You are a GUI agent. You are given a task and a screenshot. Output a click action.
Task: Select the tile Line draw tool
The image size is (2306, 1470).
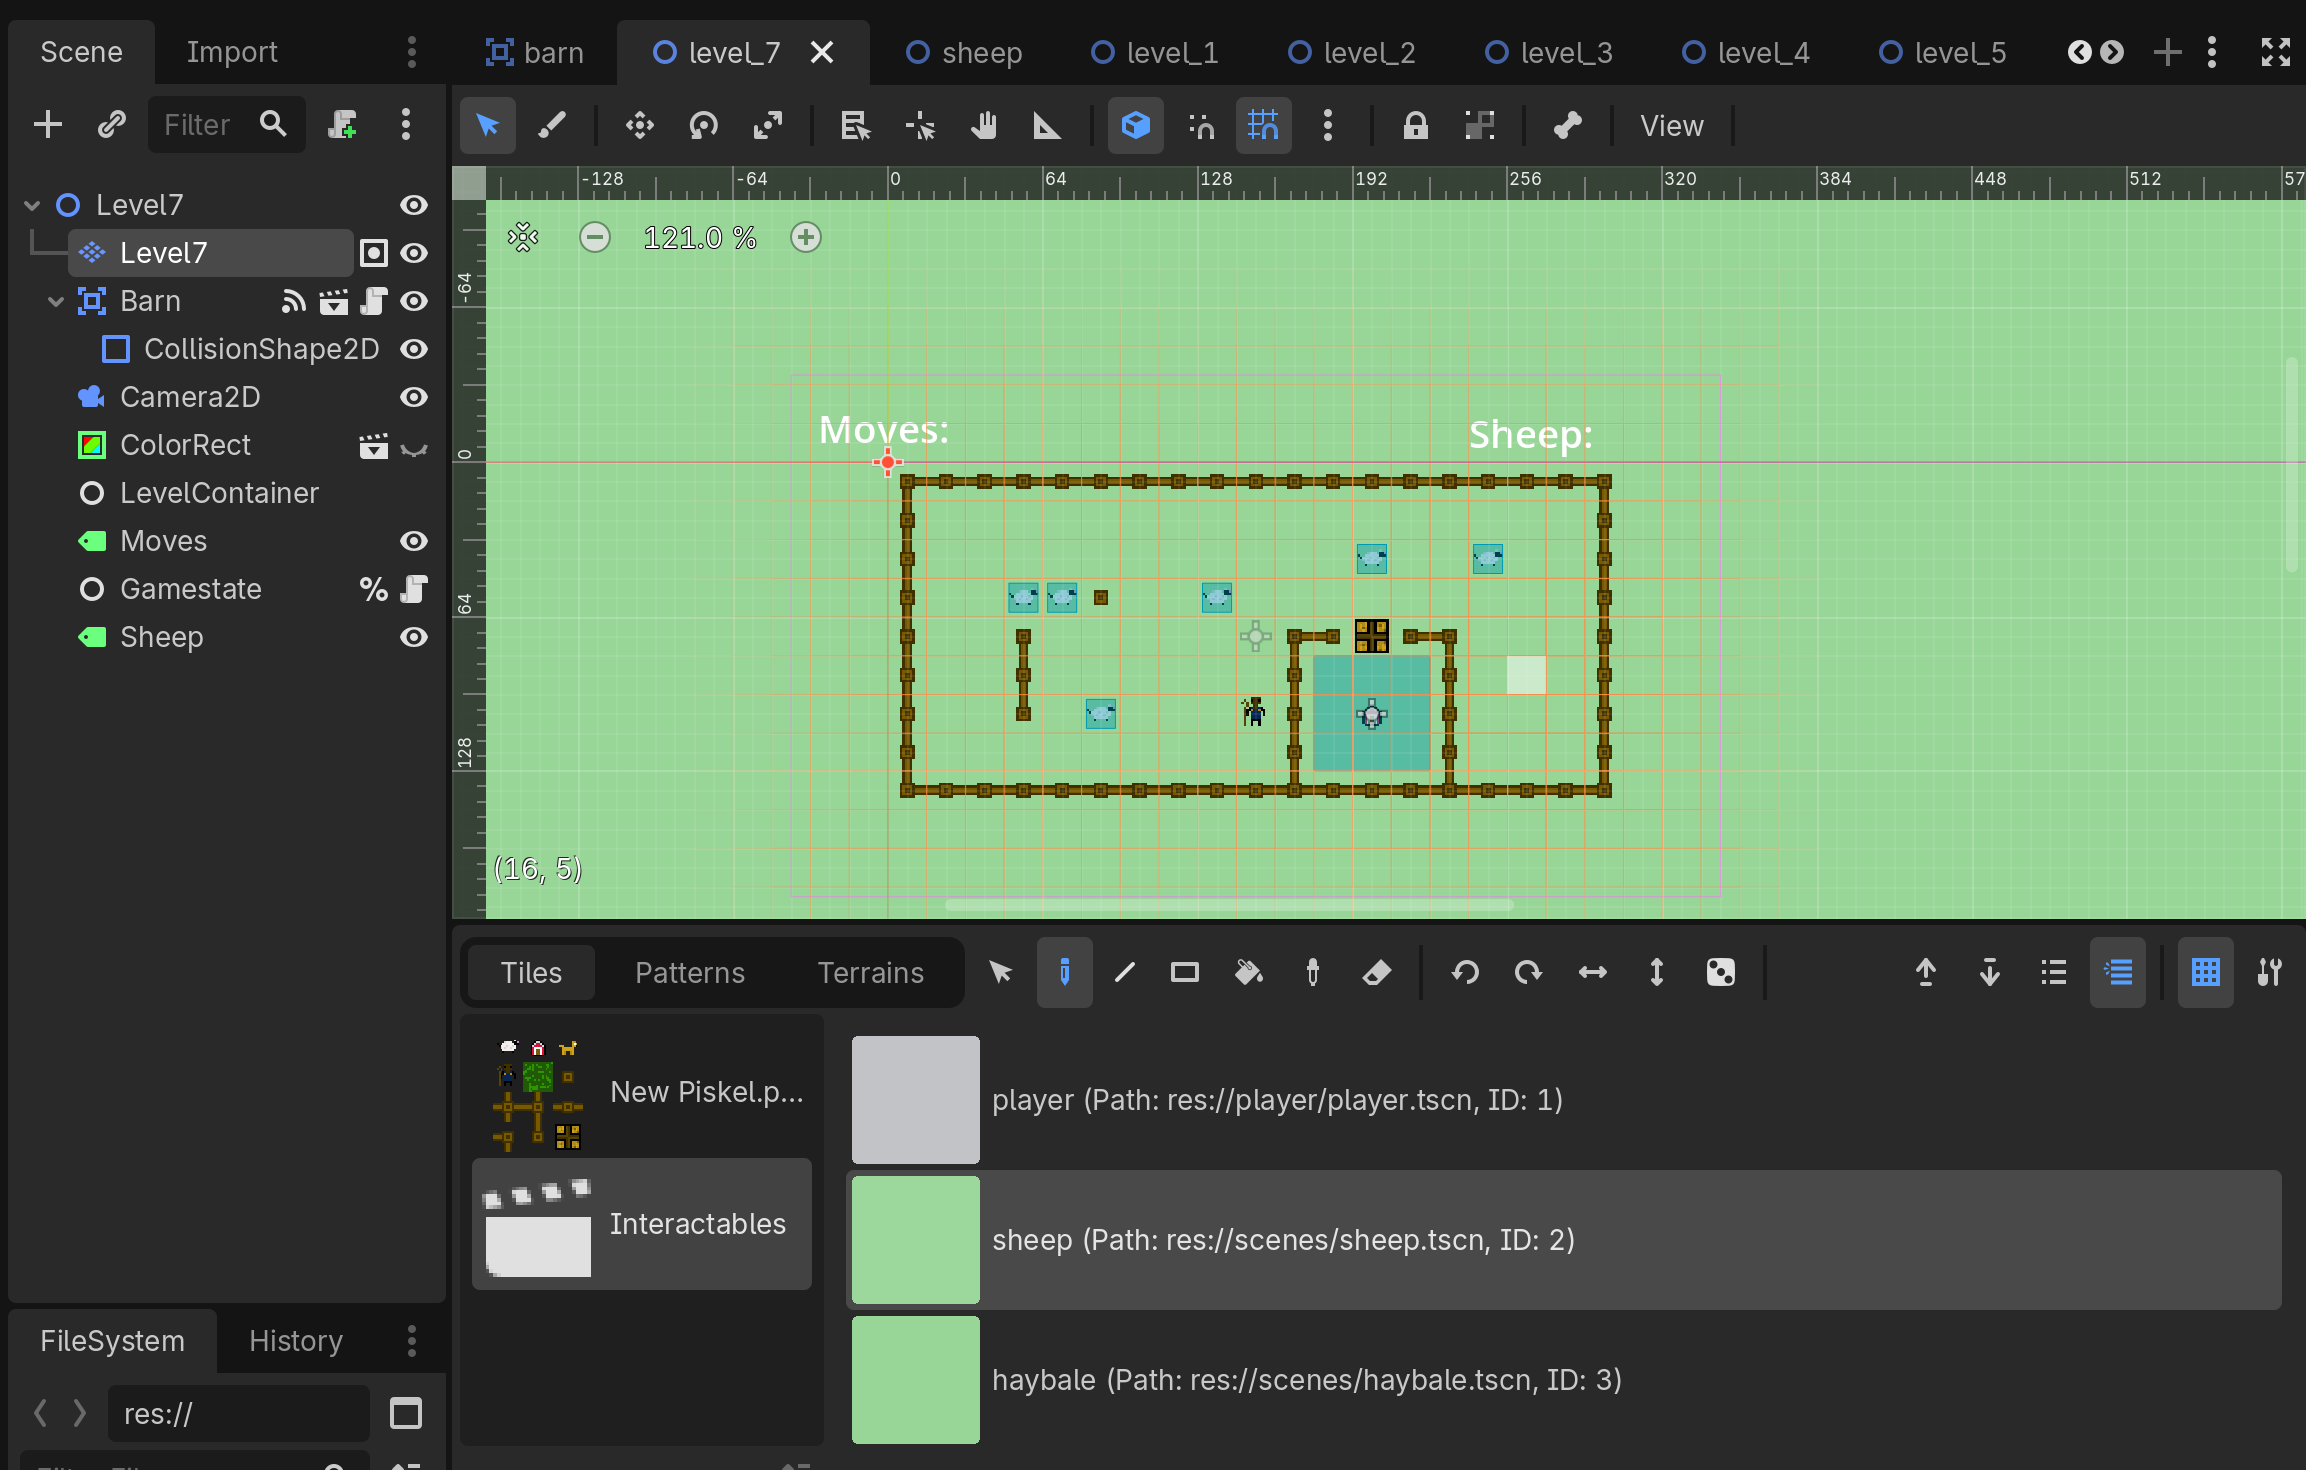pyautogui.click(x=1125, y=972)
